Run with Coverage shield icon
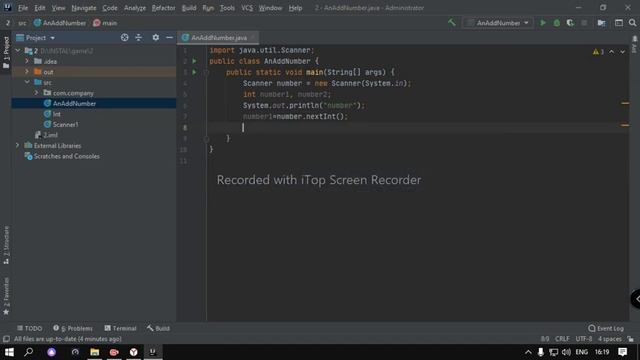This screenshot has width=640, height=360. point(570,23)
